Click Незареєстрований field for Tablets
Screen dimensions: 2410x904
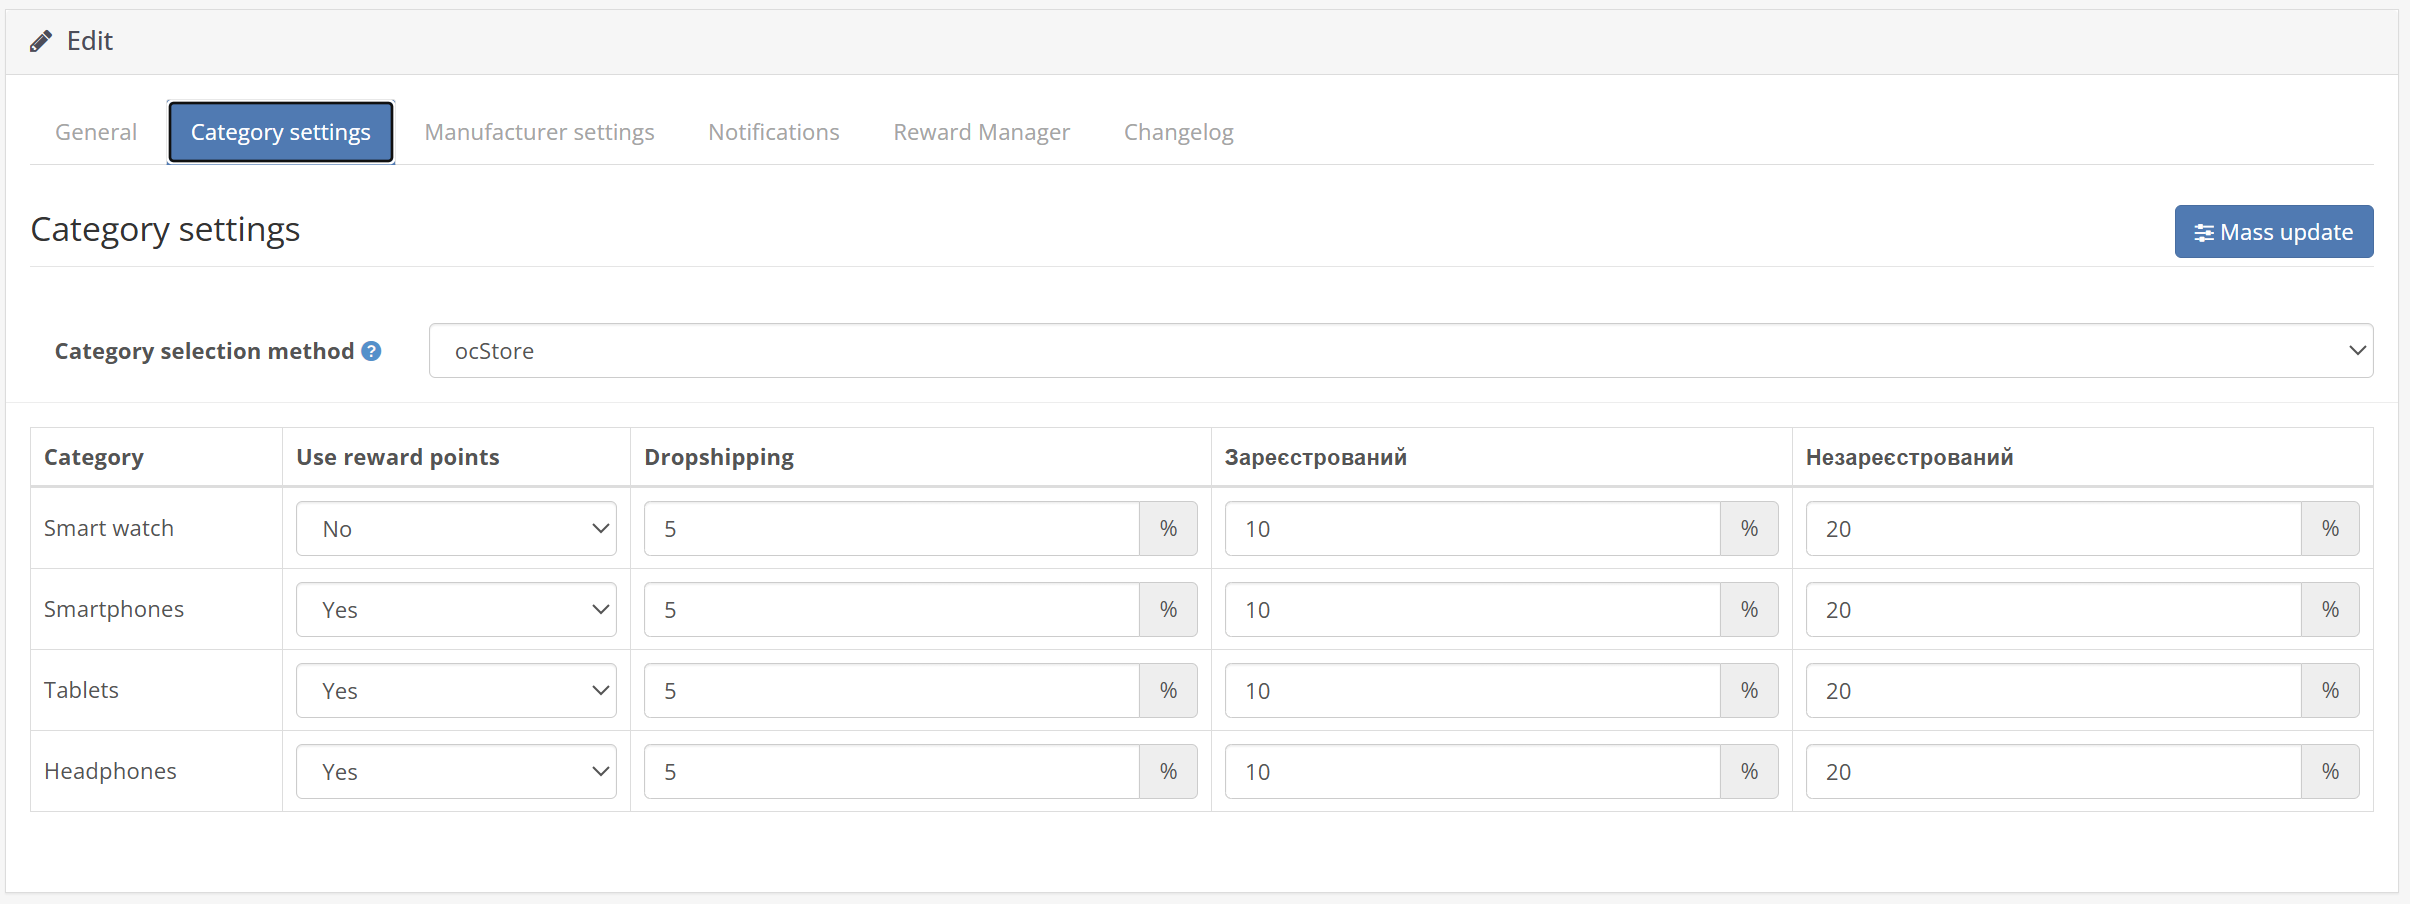[2054, 691]
